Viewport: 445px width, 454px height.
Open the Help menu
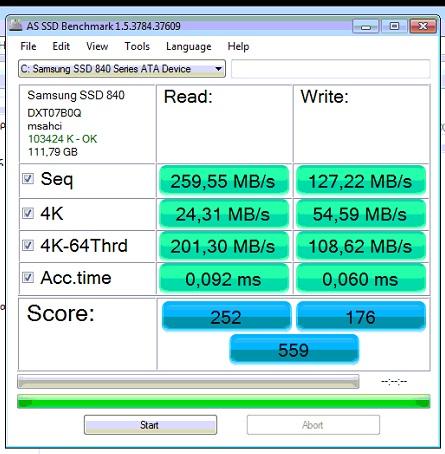click(238, 46)
